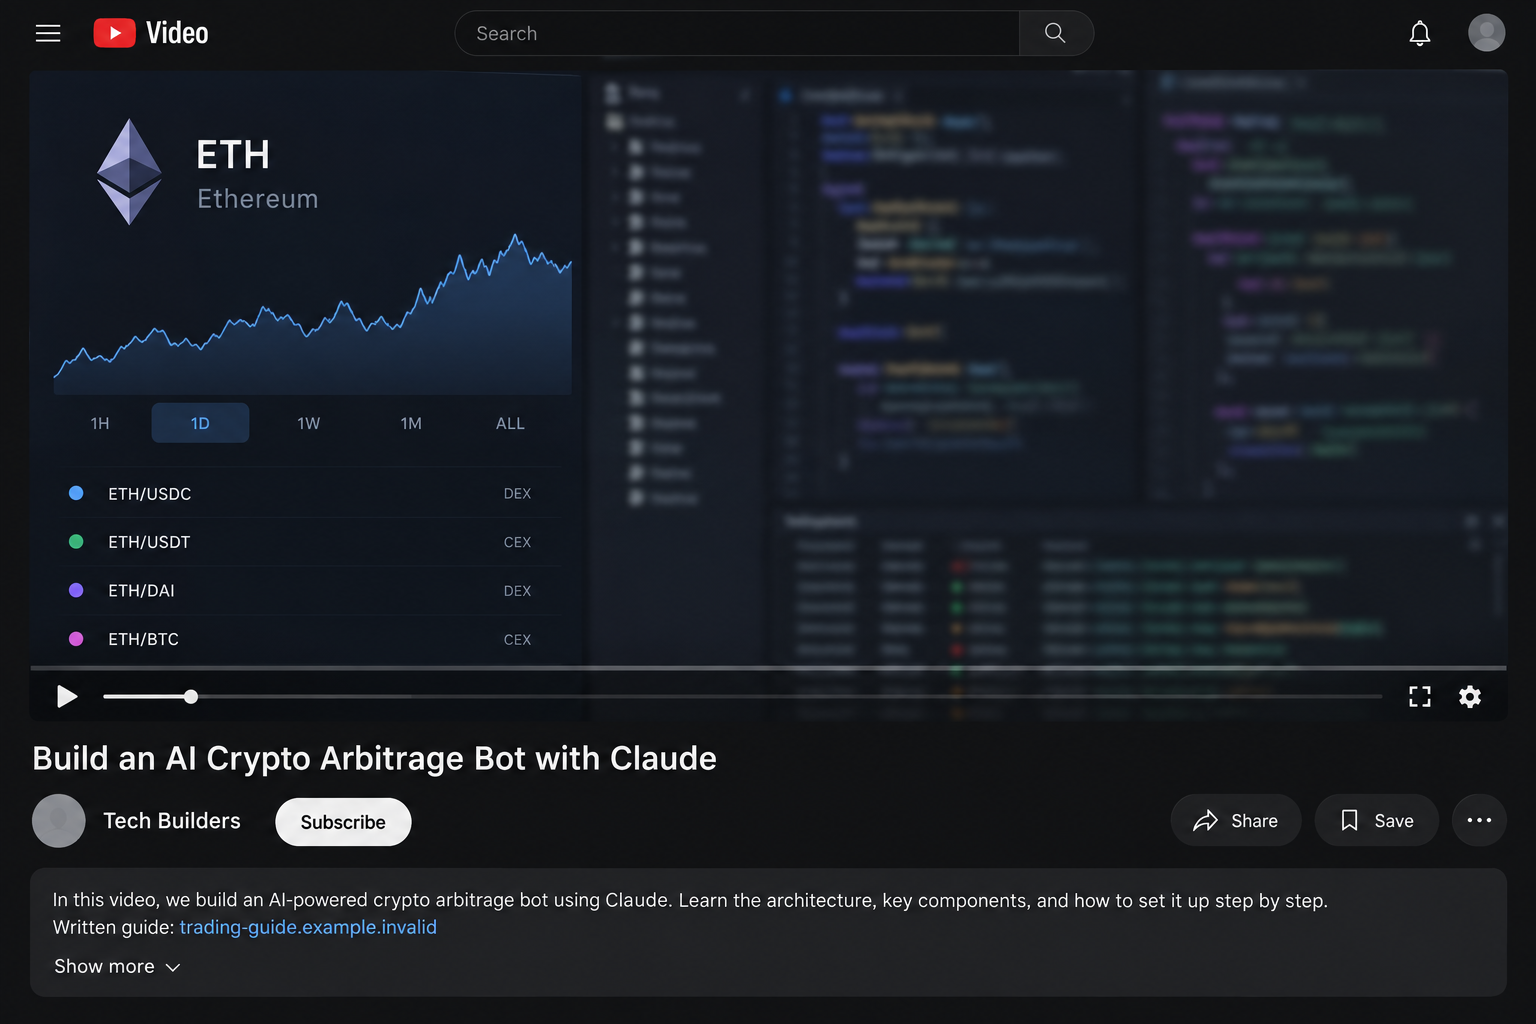Click the CEX label on ETH/BTC
Image resolution: width=1536 pixels, height=1024 pixels.
(517, 640)
